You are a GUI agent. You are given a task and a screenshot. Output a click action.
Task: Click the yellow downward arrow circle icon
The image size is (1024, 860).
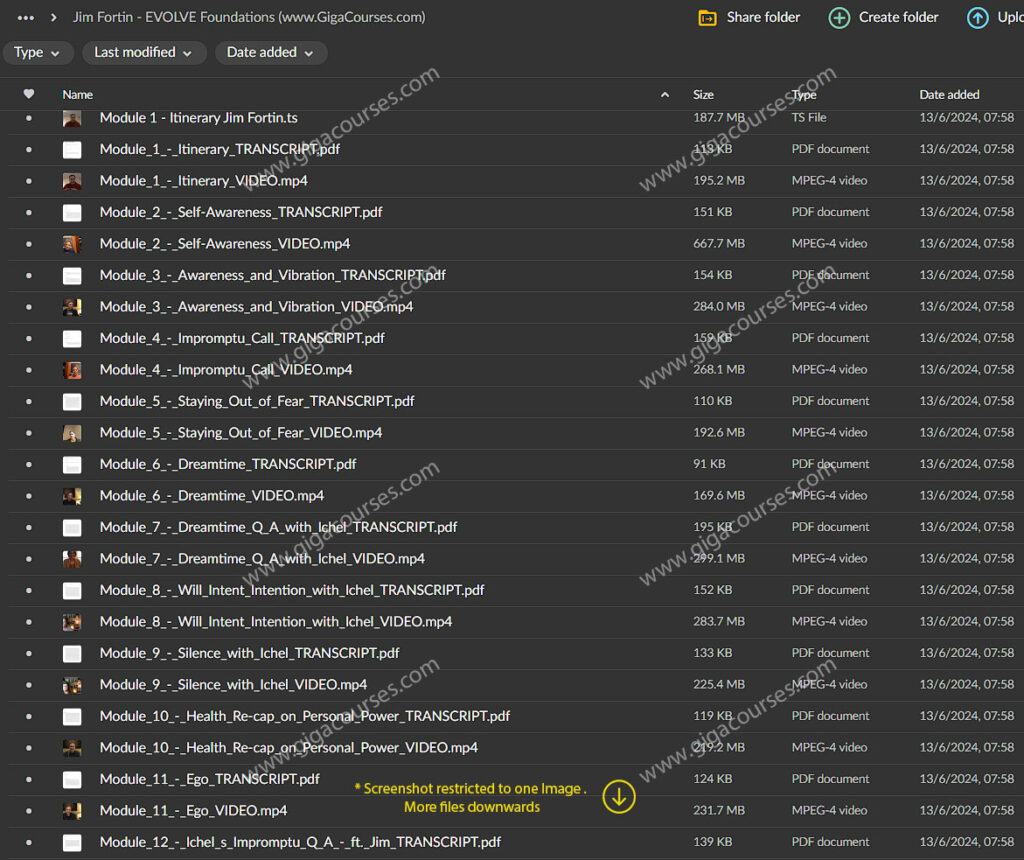pos(619,796)
